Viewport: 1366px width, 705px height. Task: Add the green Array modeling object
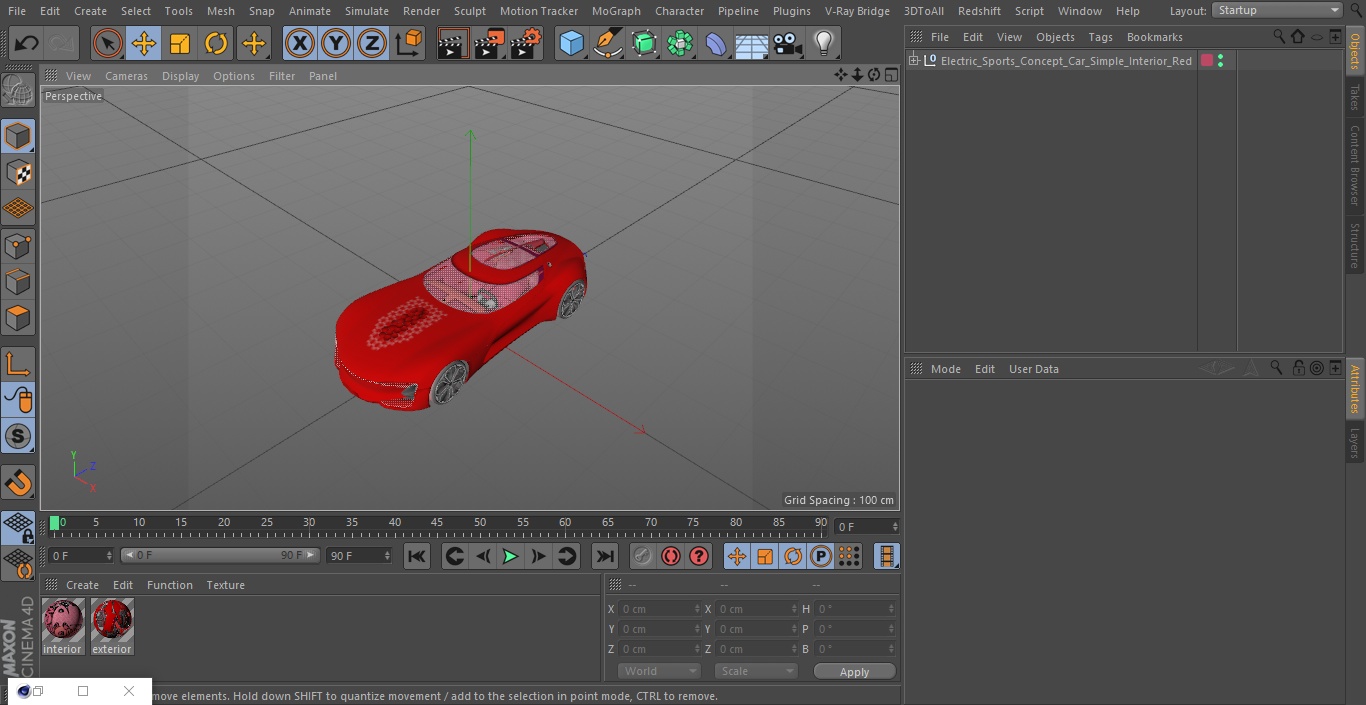(680, 43)
